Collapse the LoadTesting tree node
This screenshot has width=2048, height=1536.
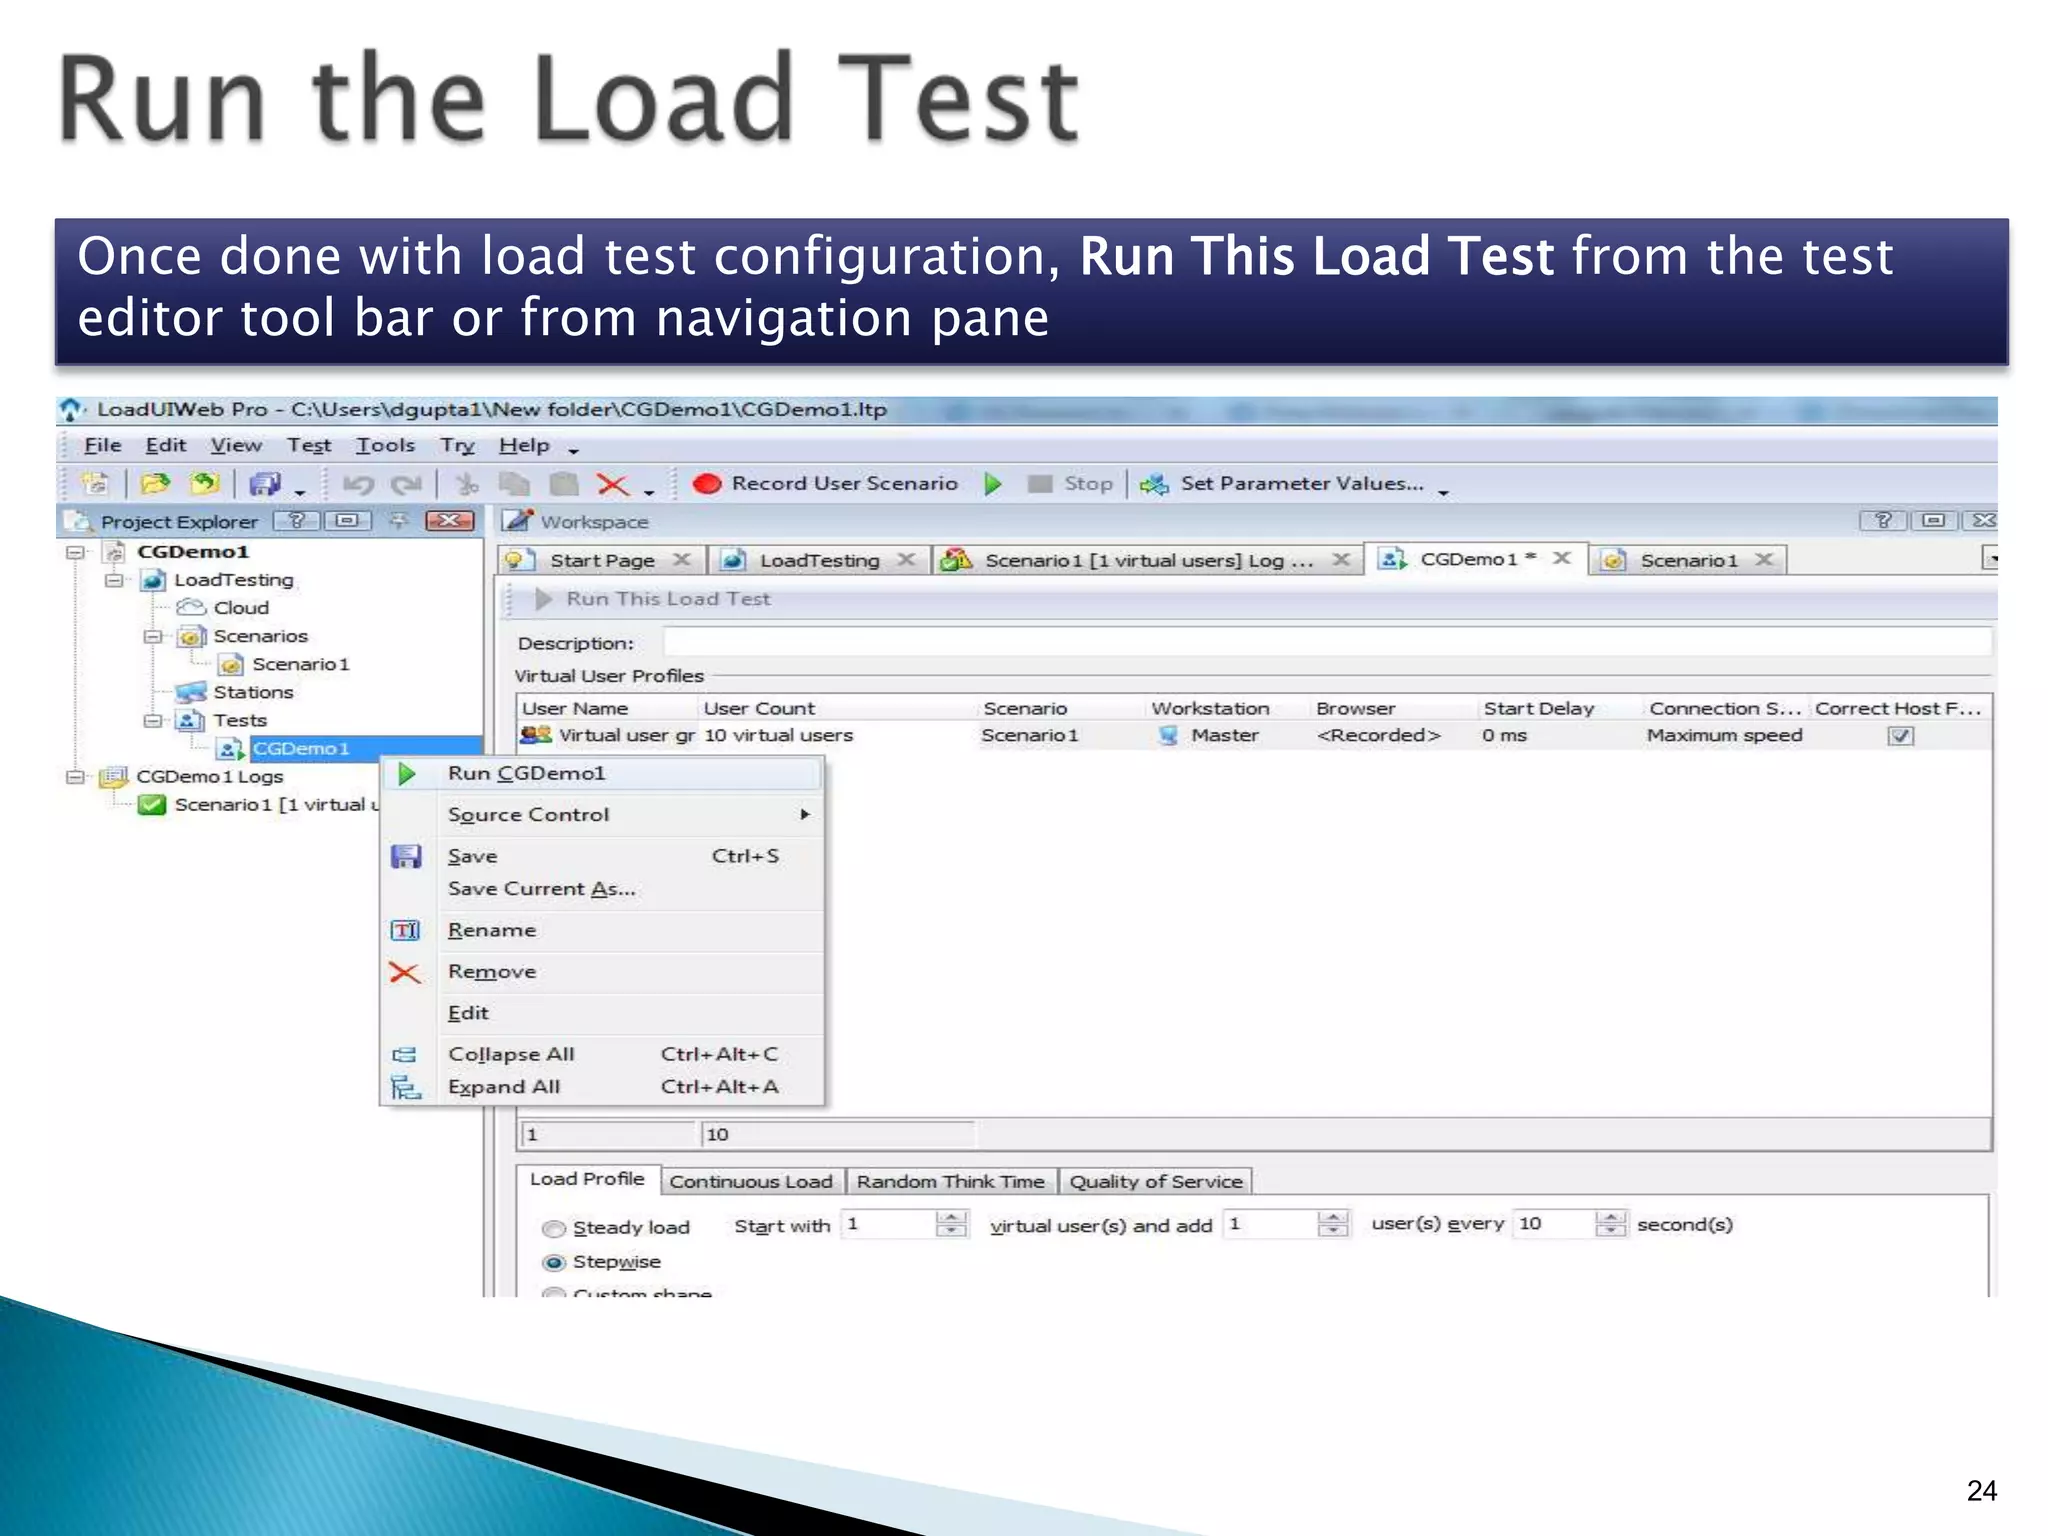(114, 580)
